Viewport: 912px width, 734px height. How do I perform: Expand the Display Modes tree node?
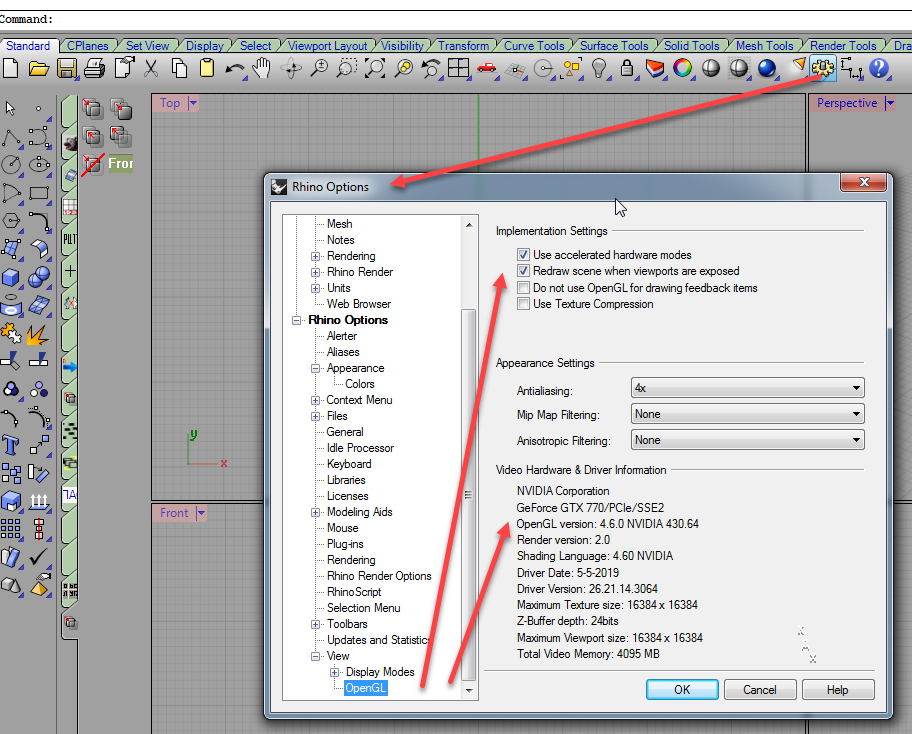pos(335,672)
